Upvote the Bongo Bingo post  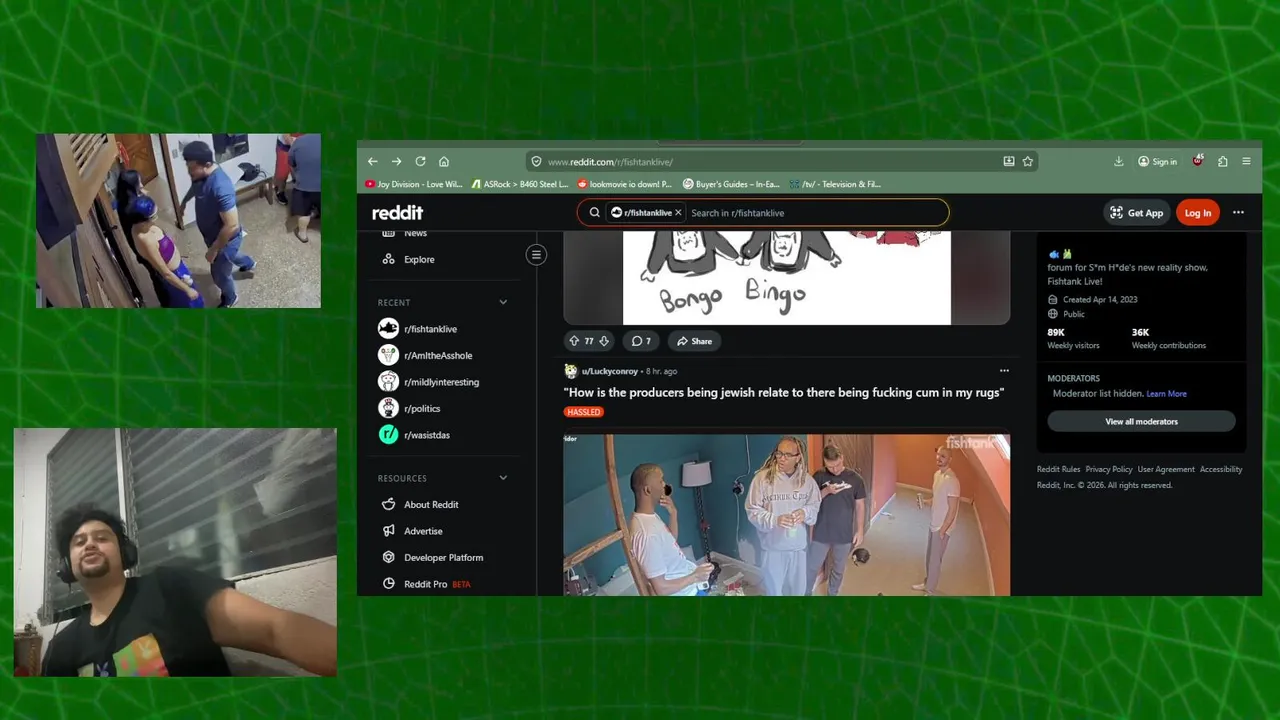point(574,341)
